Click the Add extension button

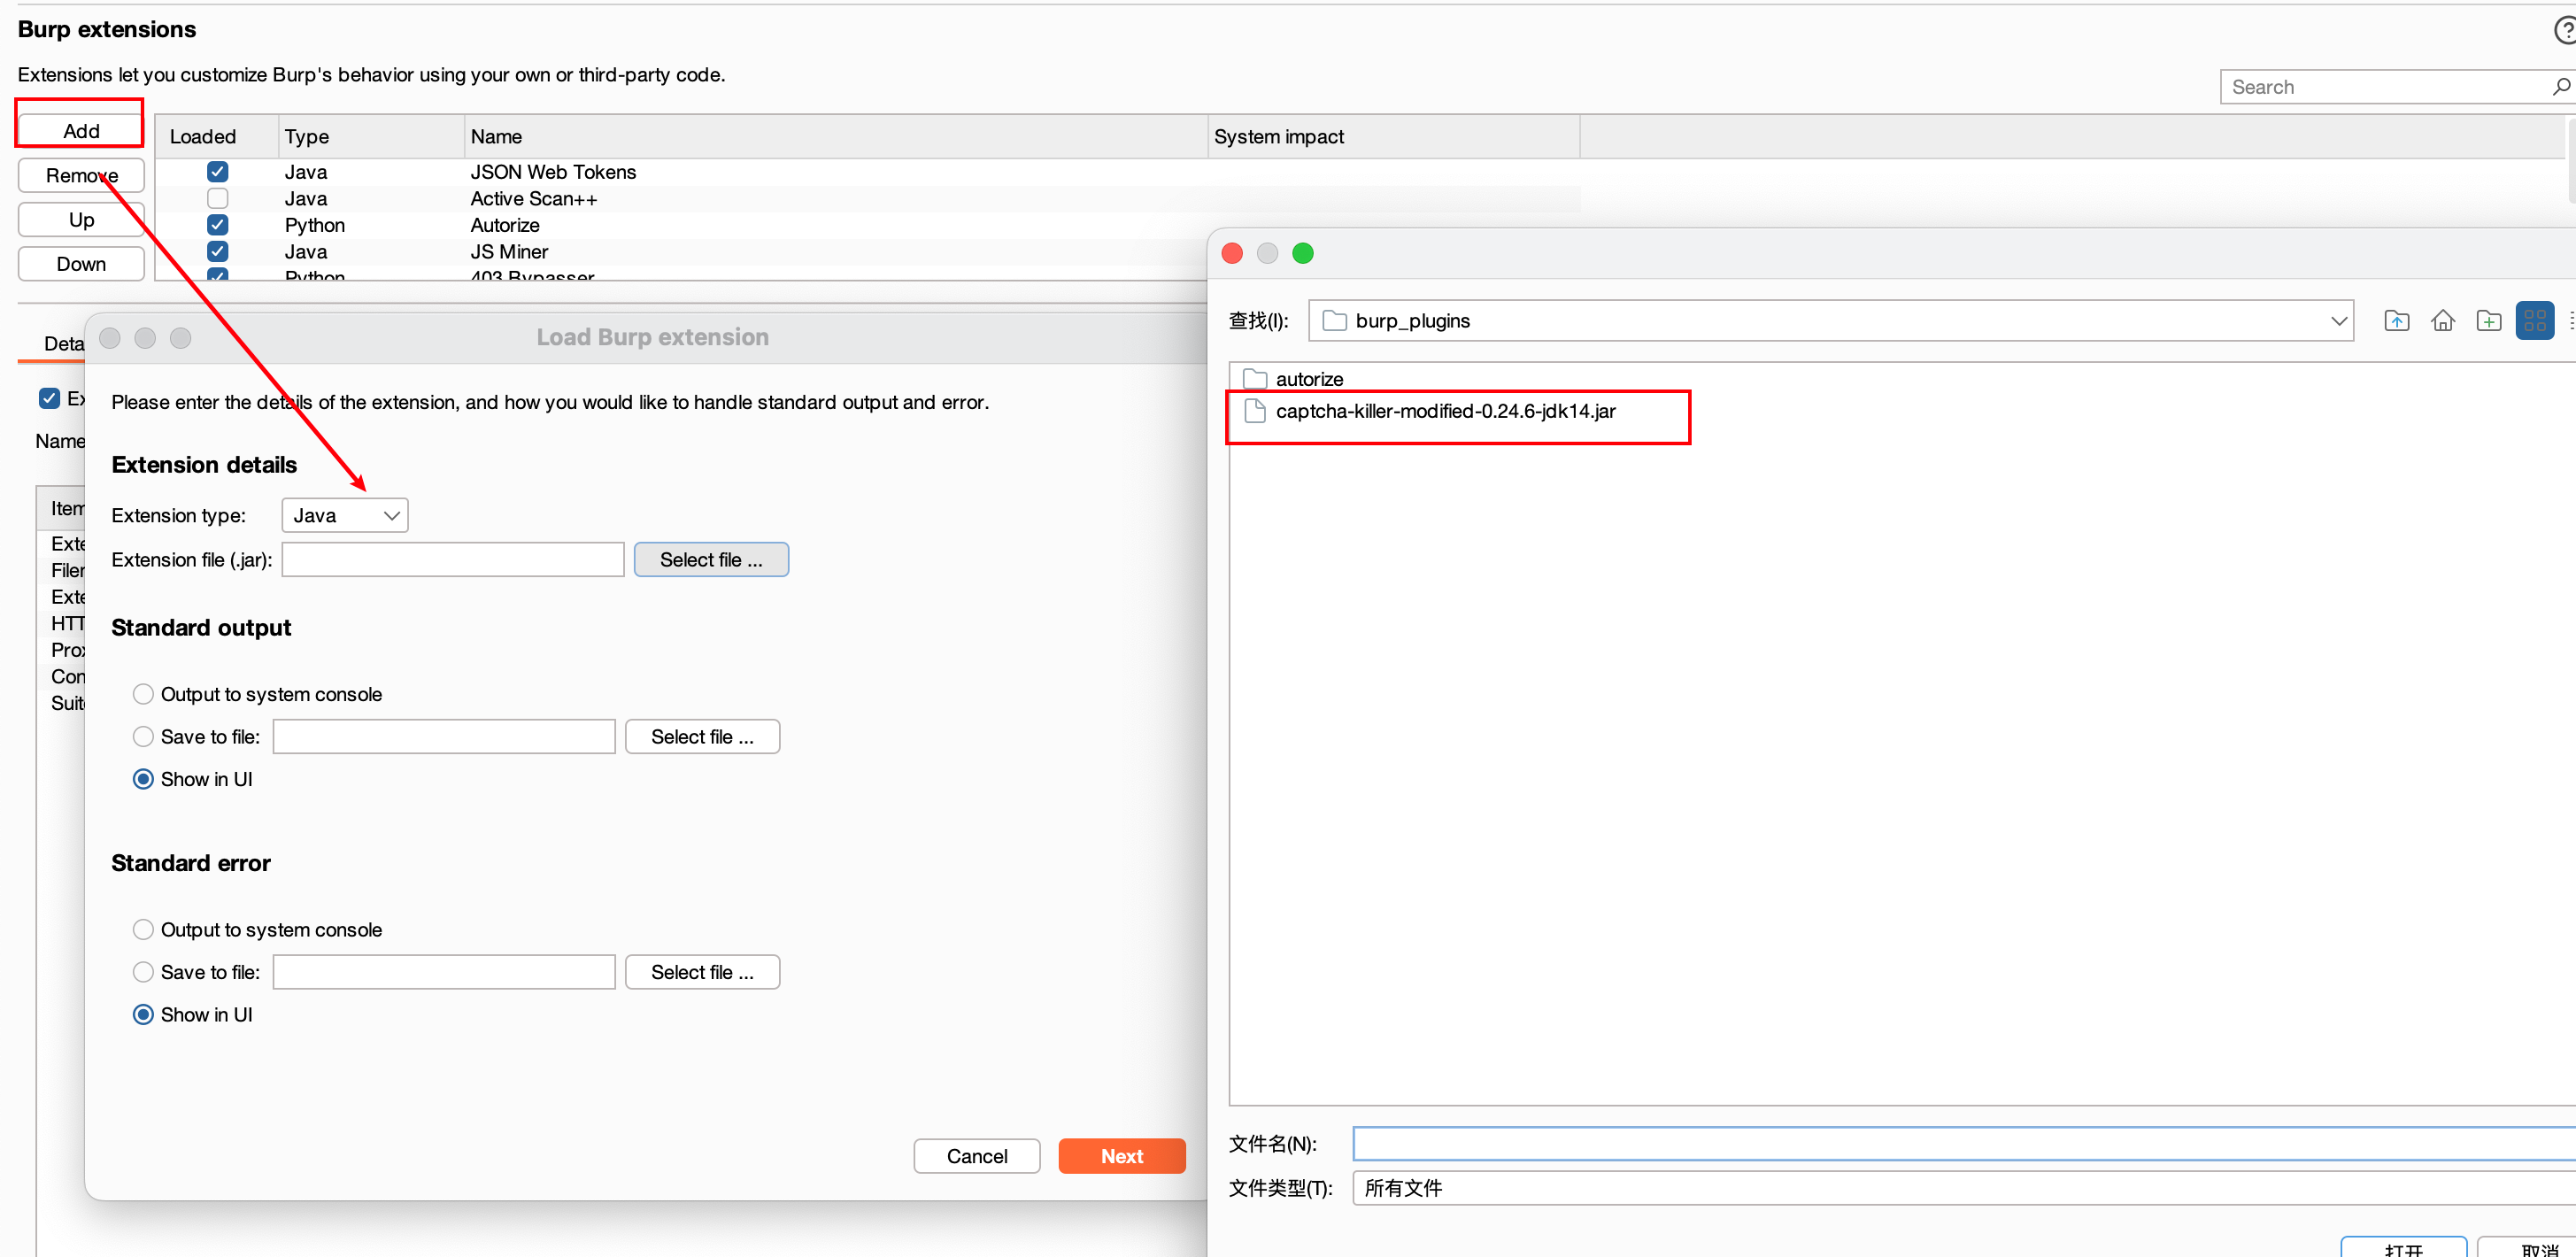point(81,131)
